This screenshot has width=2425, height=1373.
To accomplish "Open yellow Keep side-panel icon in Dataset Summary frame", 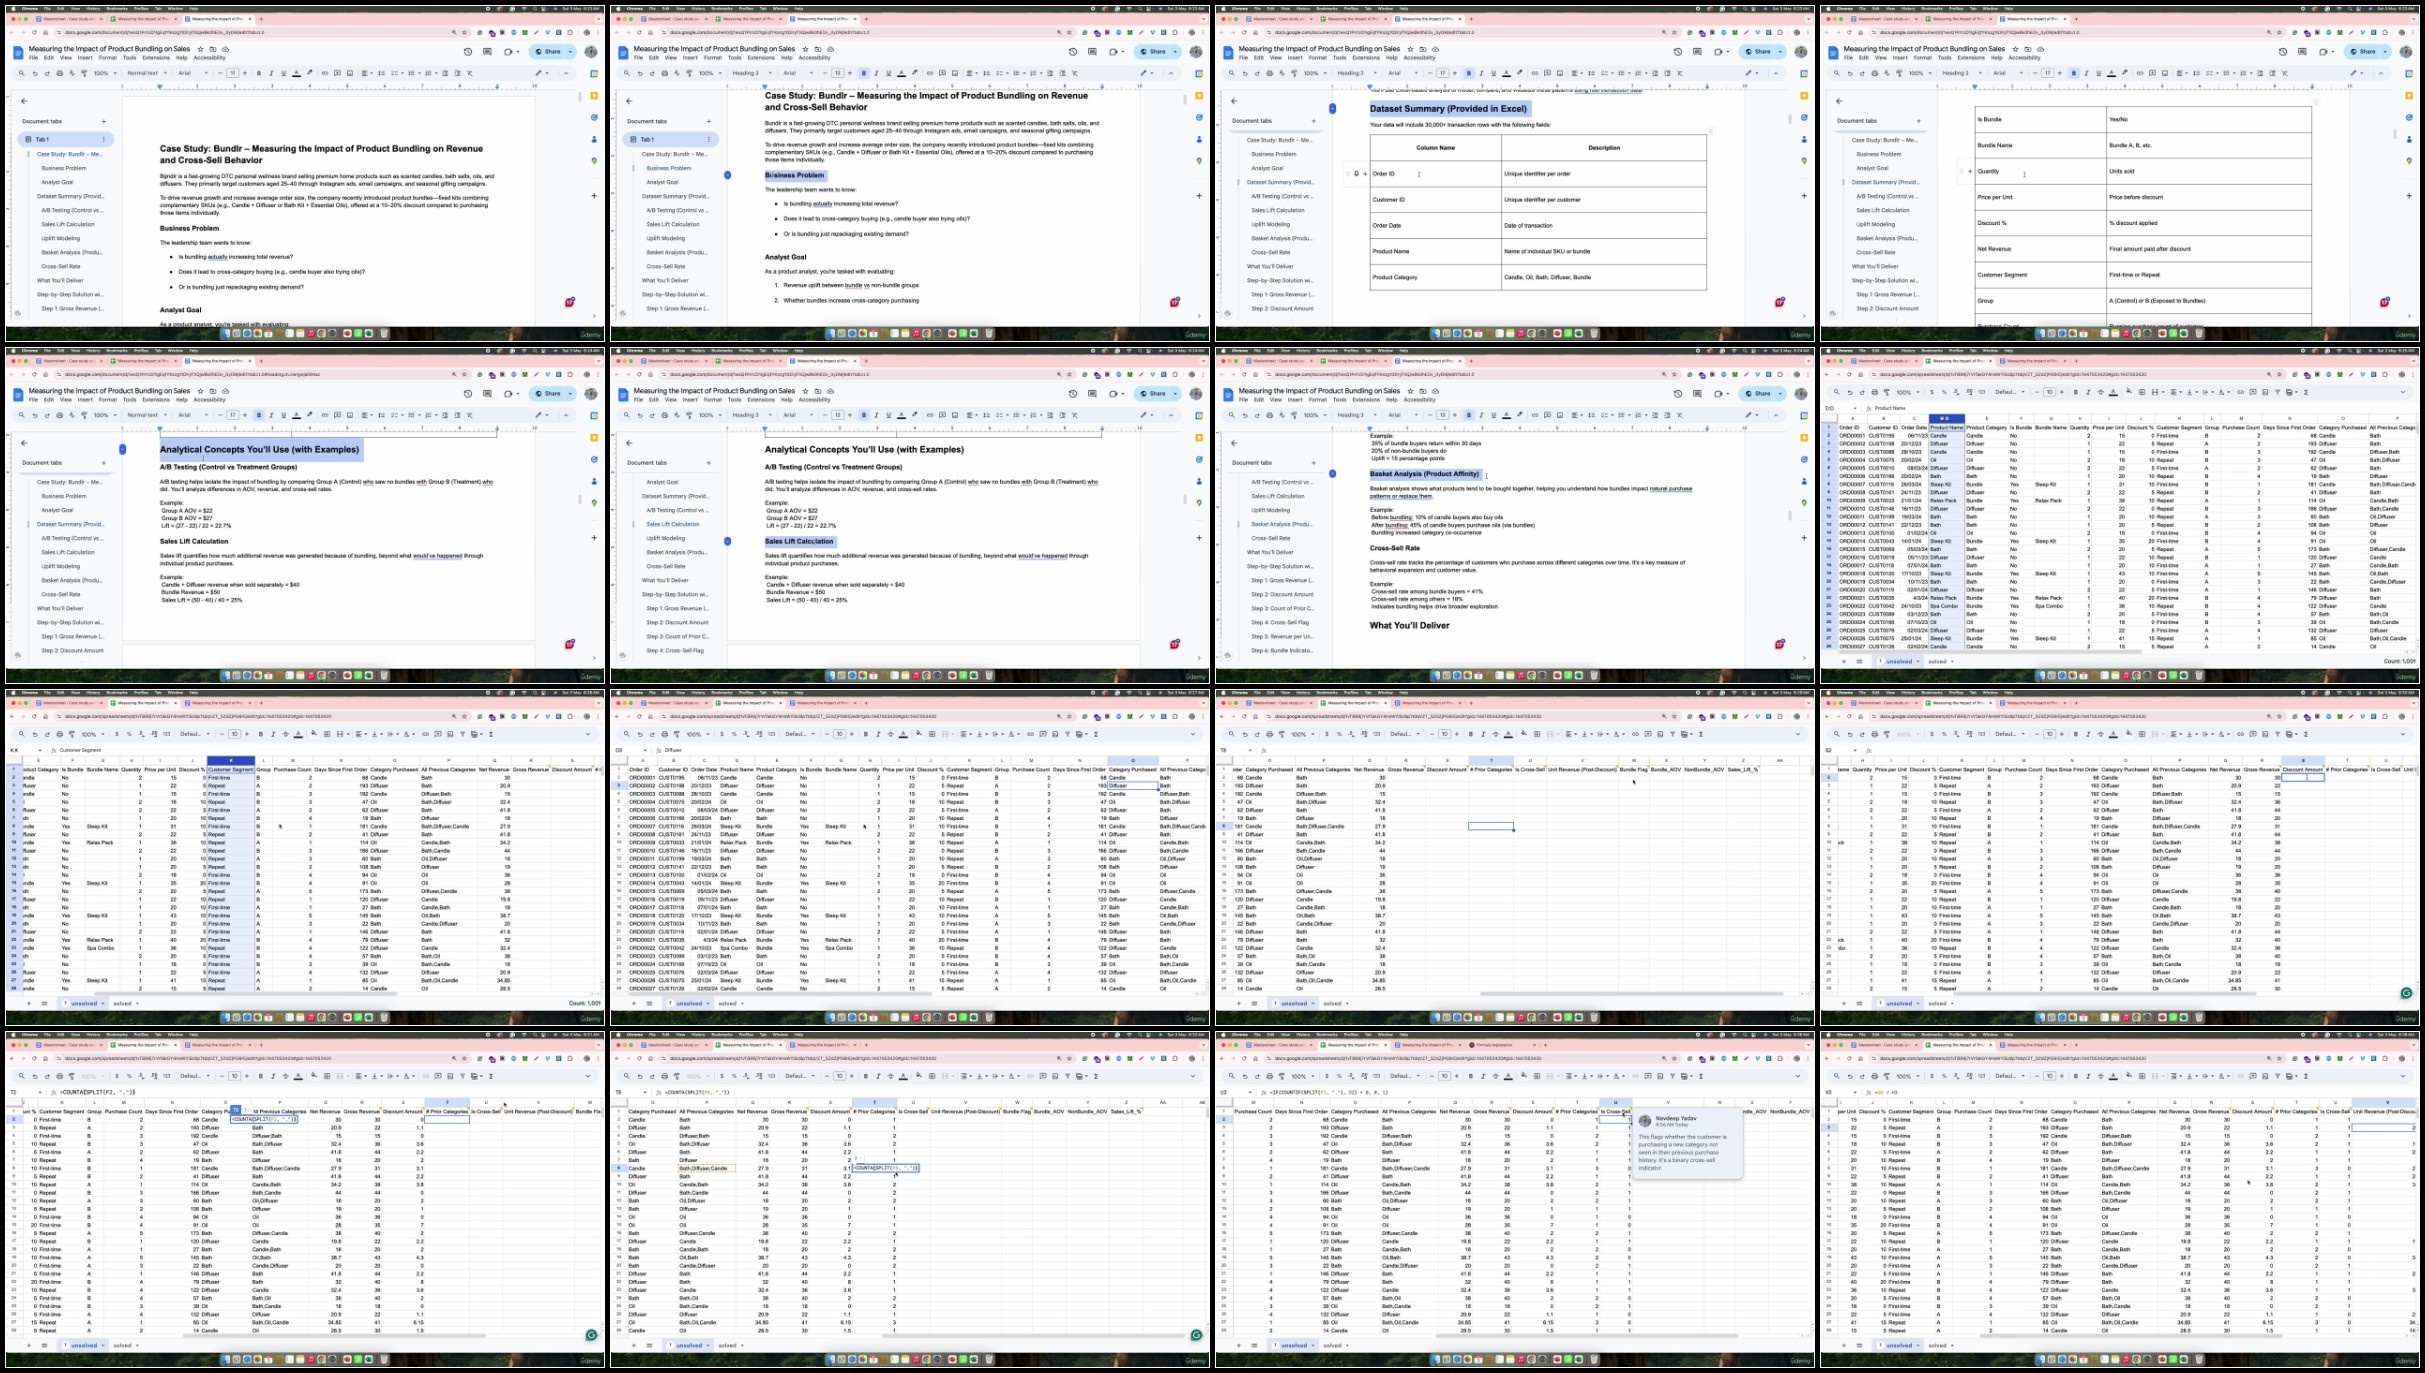I will pyautogui.click(x=1805, y=96).
